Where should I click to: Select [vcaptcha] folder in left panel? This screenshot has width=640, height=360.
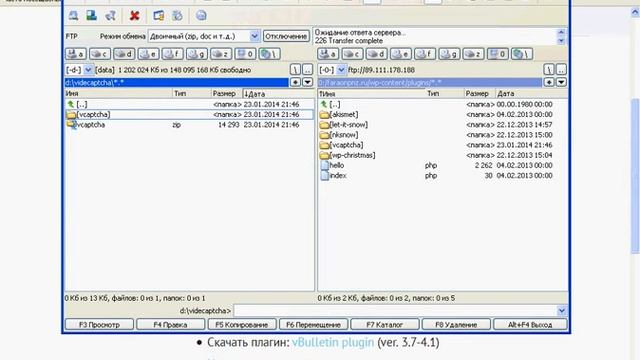point(189,115)
